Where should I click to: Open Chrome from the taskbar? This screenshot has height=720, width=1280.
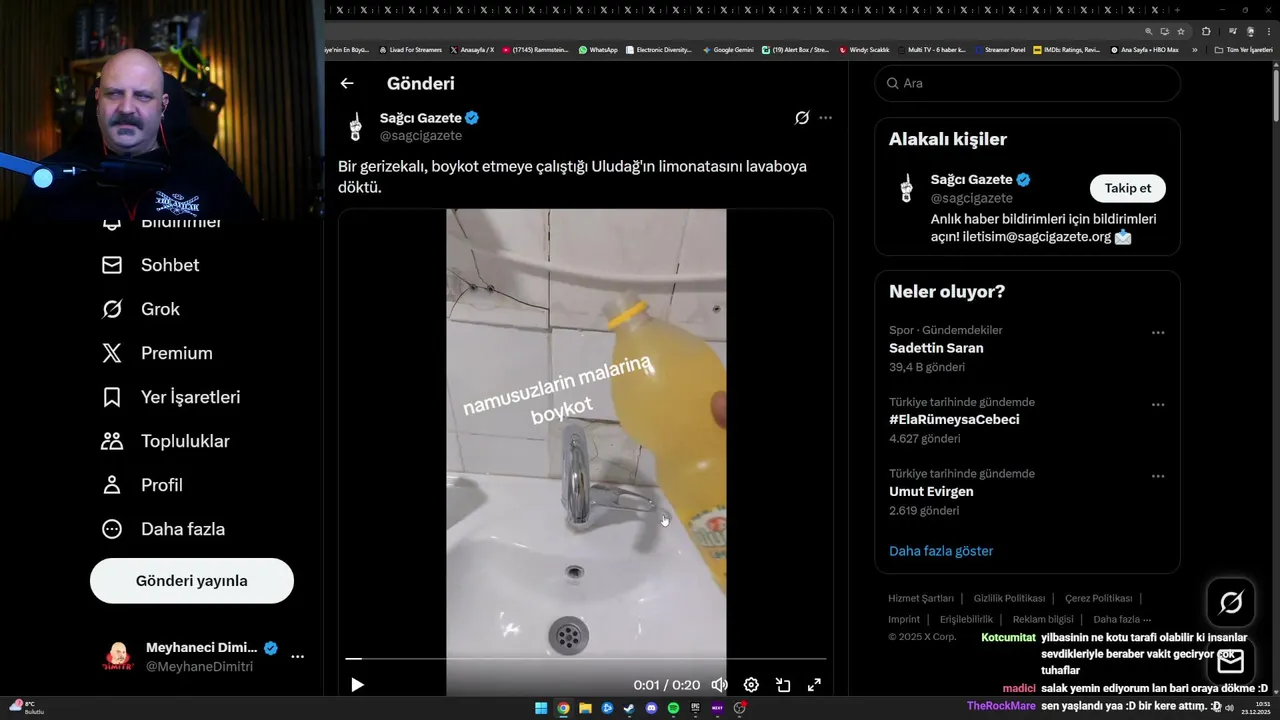(563, 708)
